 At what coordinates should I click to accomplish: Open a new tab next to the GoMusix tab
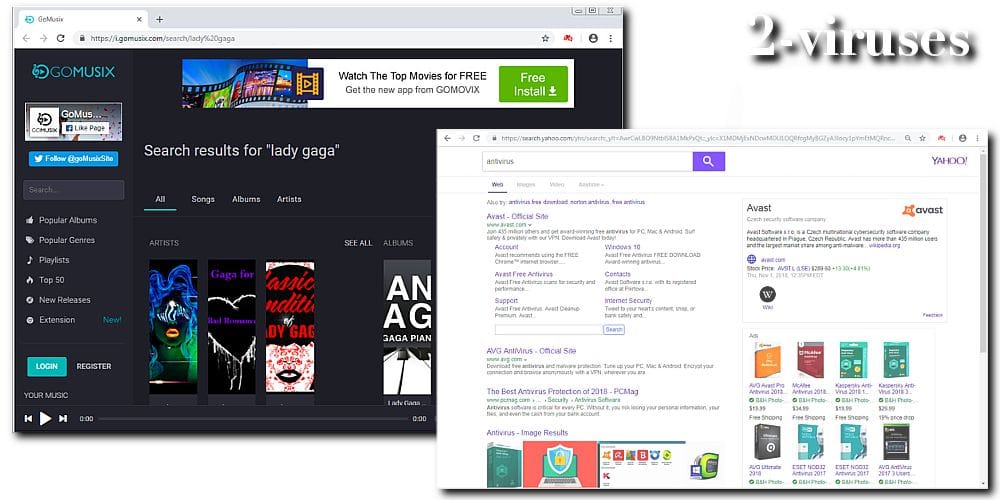point(159,19)
